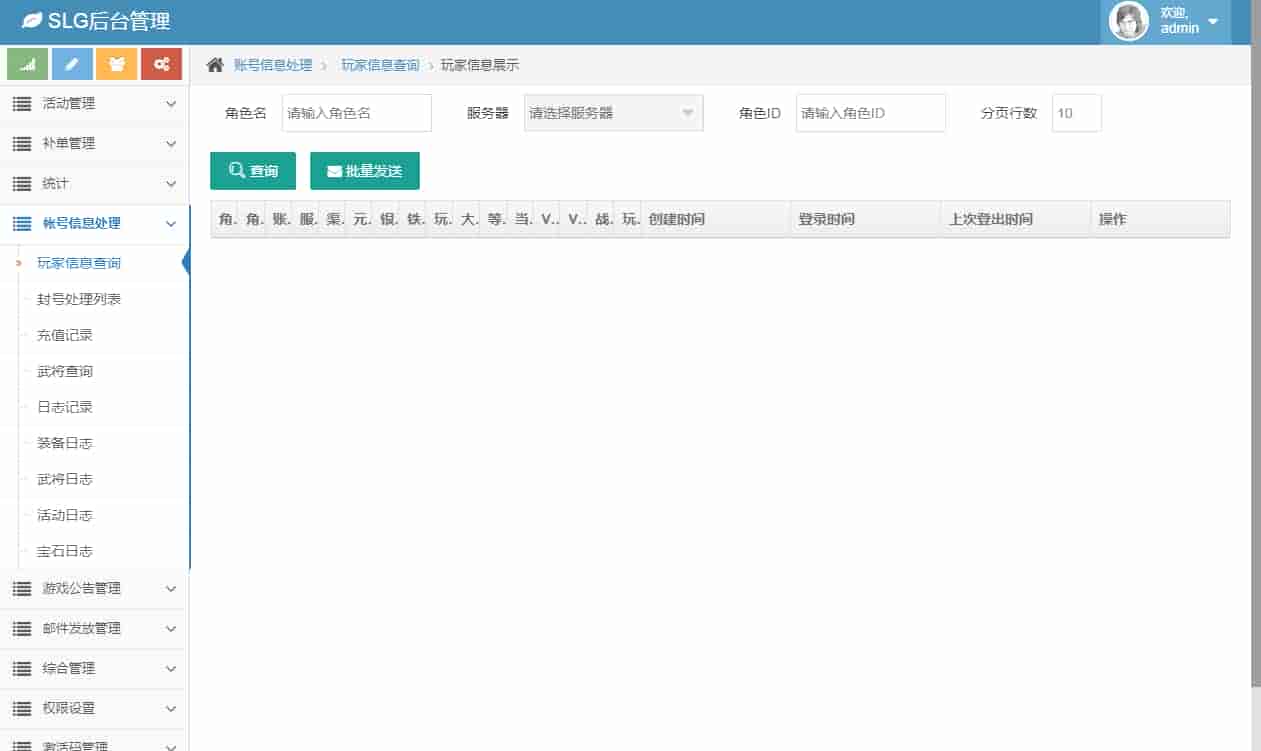Follow the 账号信息处理 breadcrumb link
Image resolution: width=1261 pixels, height=751 pixels.
tap(273, 65)
